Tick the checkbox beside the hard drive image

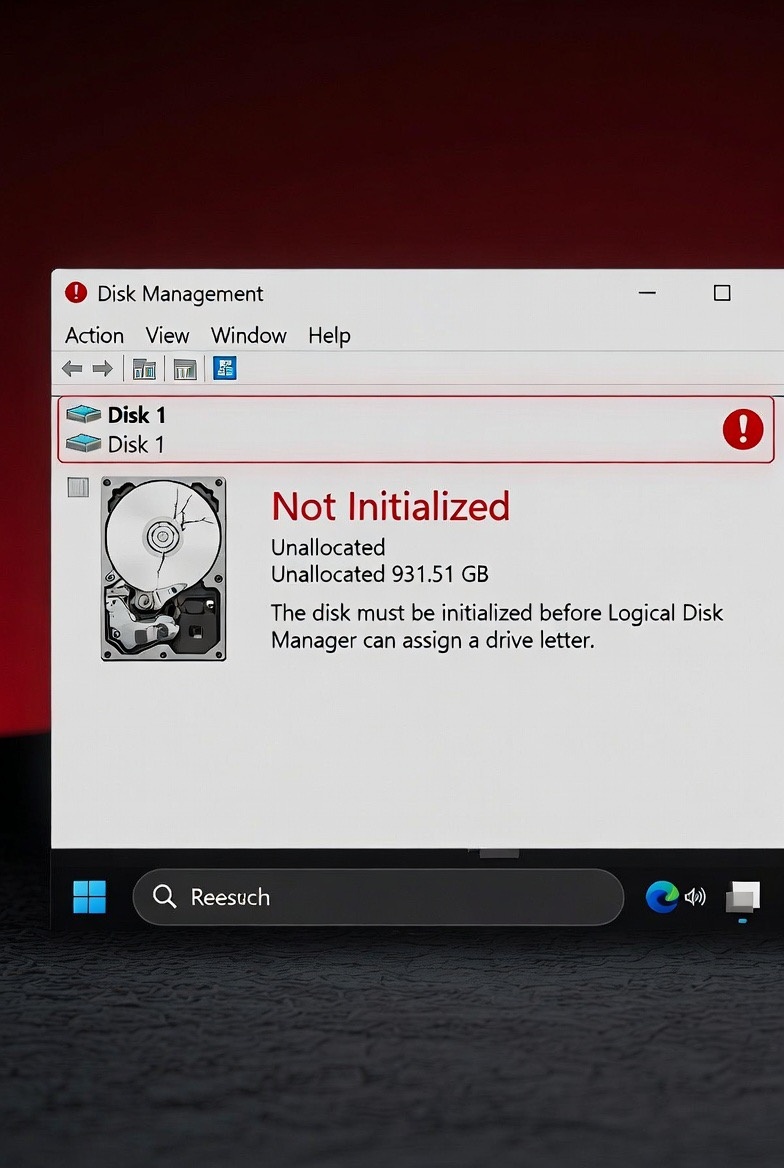tap(78, 487)
